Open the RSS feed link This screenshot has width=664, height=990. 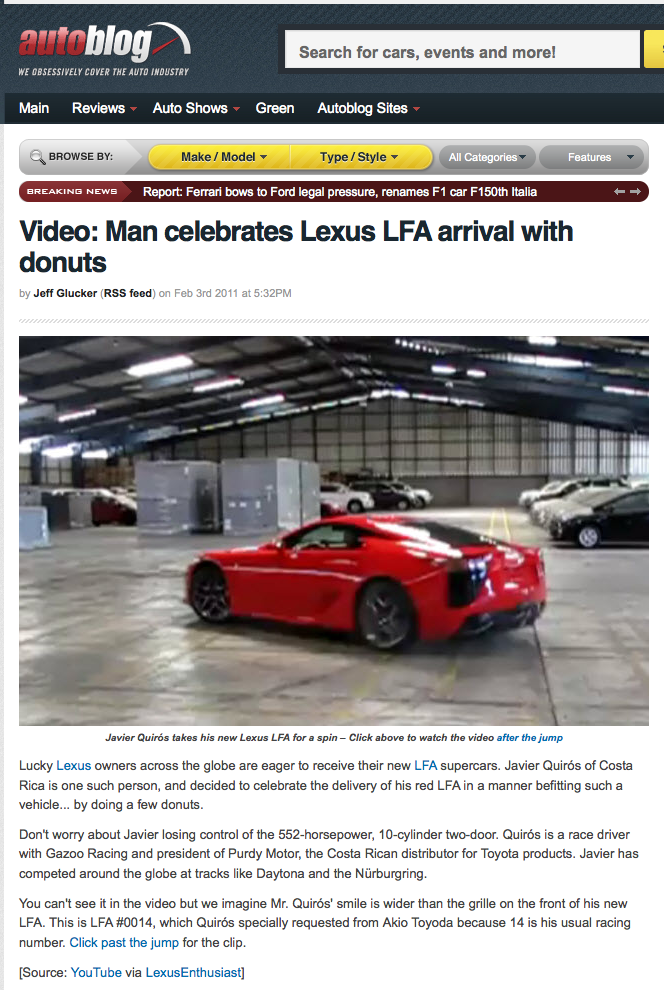coord(128,294)
